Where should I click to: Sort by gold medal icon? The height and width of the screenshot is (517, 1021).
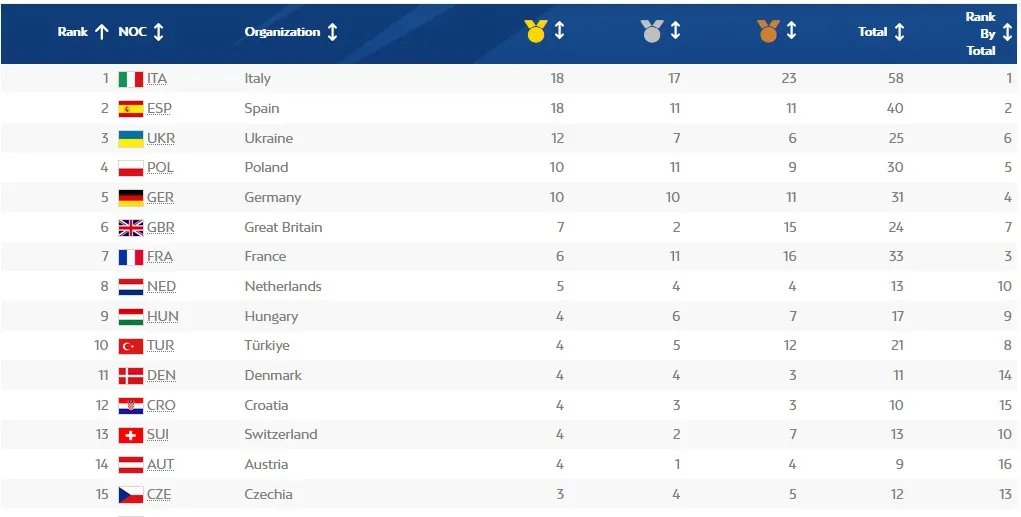(x=535, y=32)
